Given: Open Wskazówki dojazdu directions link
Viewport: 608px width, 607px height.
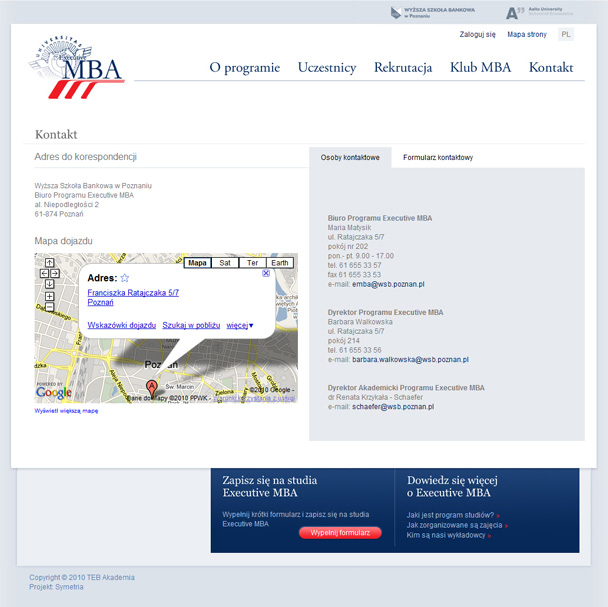Looking at the screenshot, I should (122, 325).
